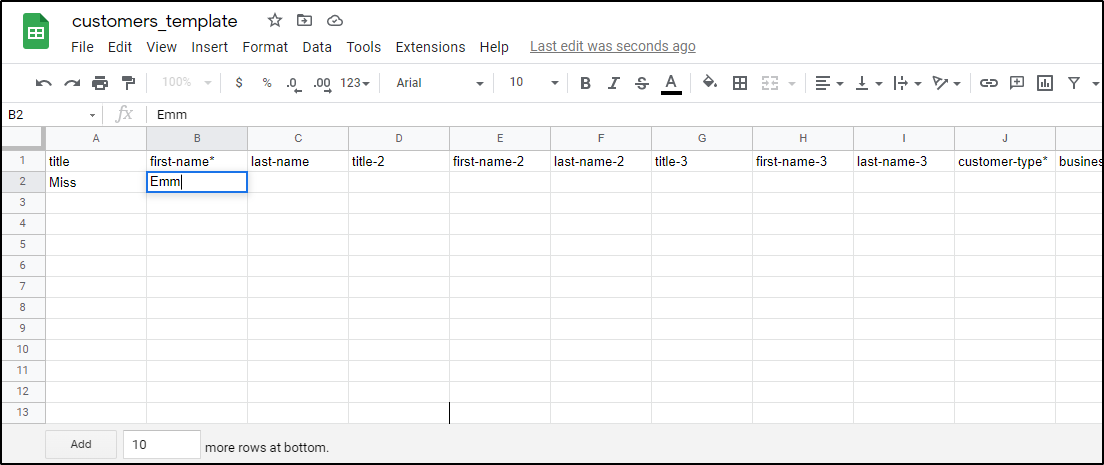1104x465 pixels.
Task: Open the Insert menu
Action: [x=210, y=46]
